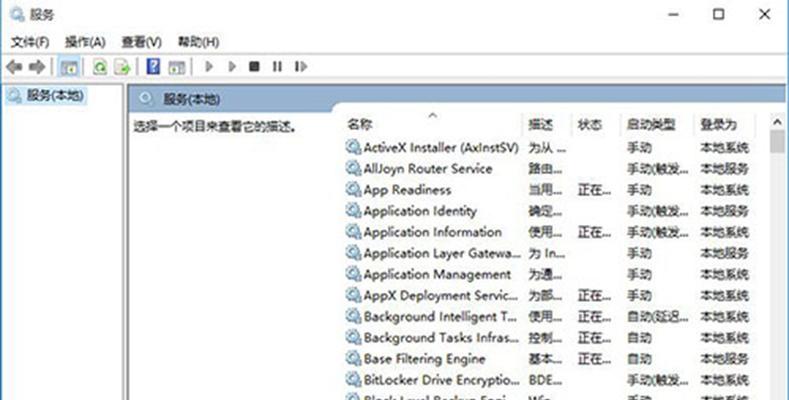Click the Export list toolbar icon

pos(122,67)
